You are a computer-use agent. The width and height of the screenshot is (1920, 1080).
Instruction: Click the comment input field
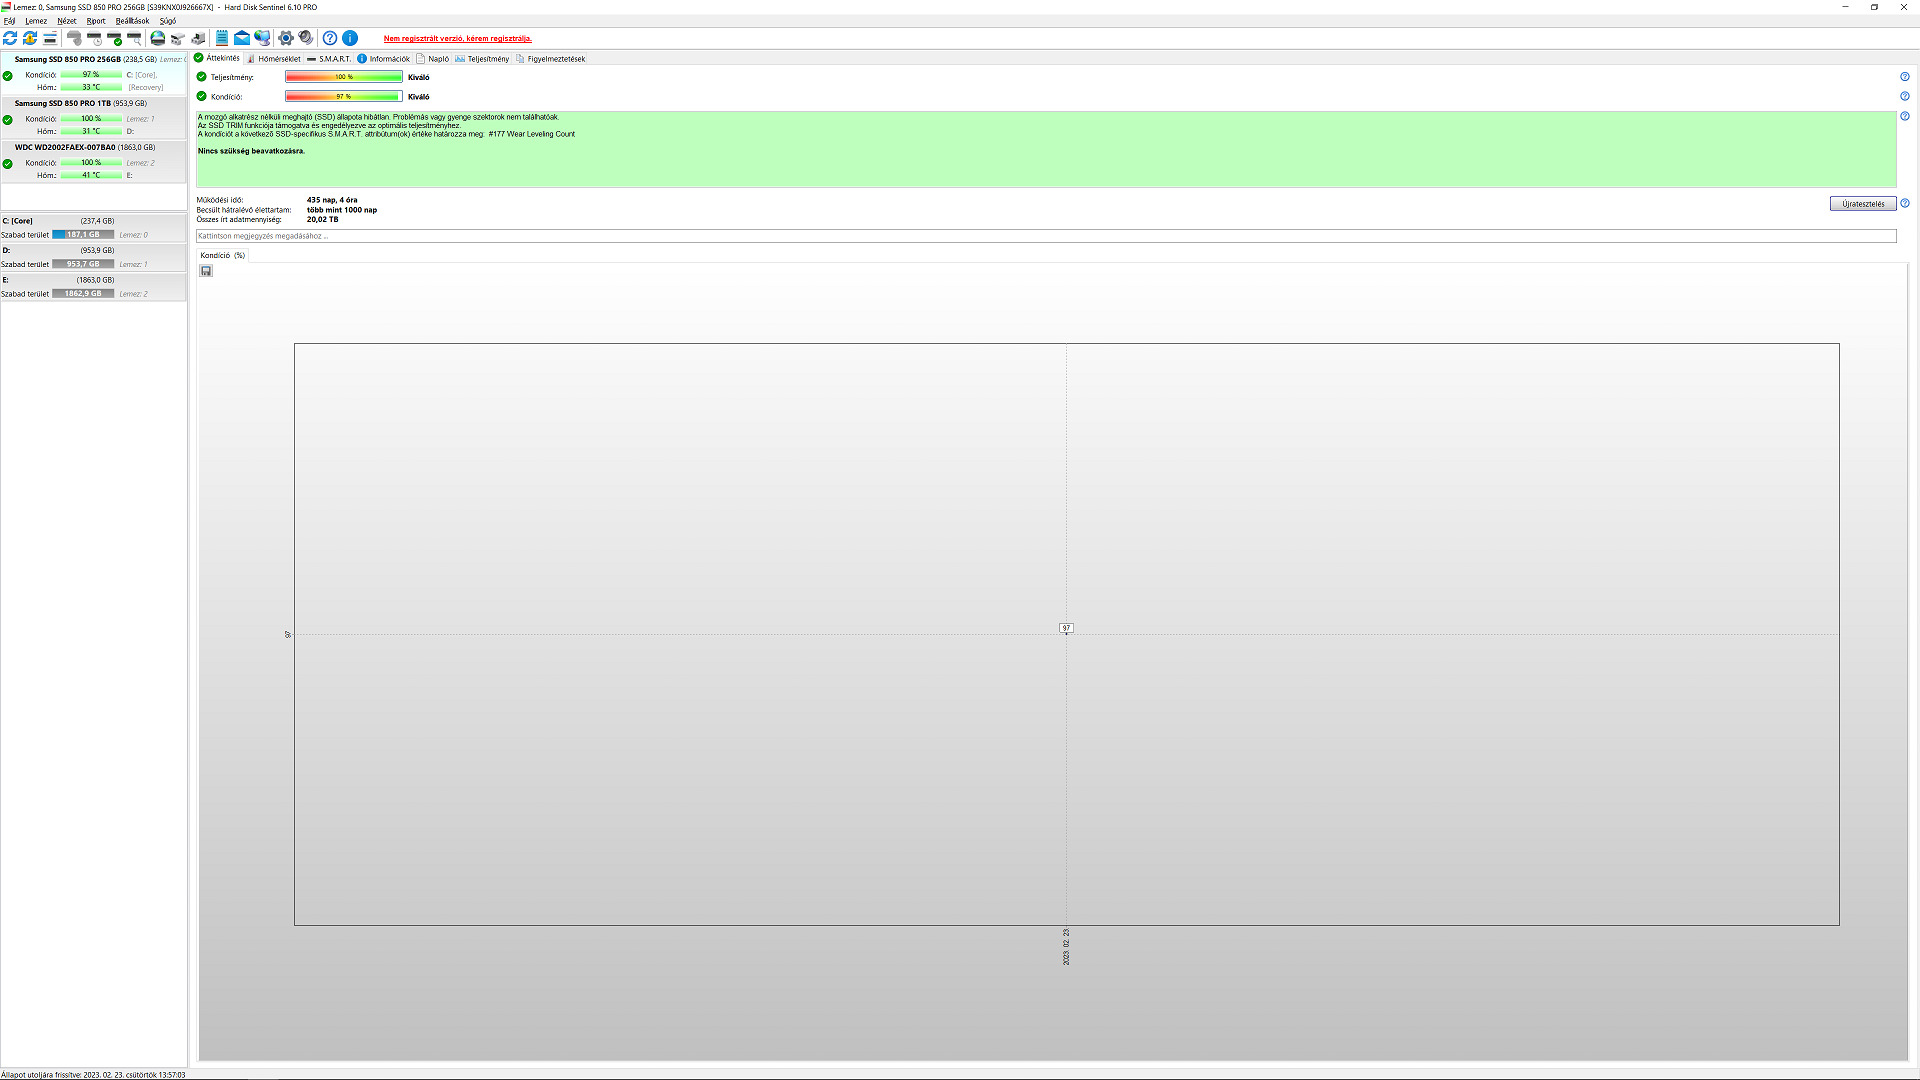pos(1045,236)
